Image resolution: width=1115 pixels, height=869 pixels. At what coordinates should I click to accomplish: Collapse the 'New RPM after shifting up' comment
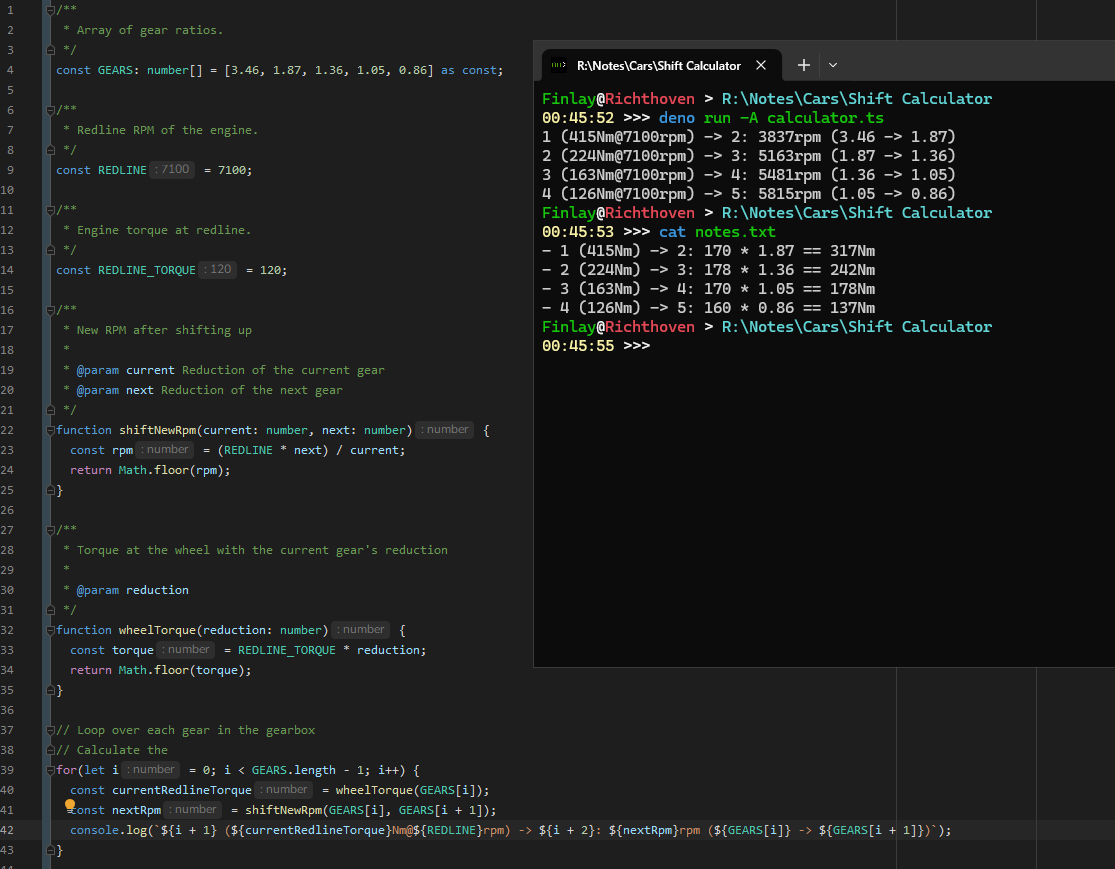[x=51, y=310]
